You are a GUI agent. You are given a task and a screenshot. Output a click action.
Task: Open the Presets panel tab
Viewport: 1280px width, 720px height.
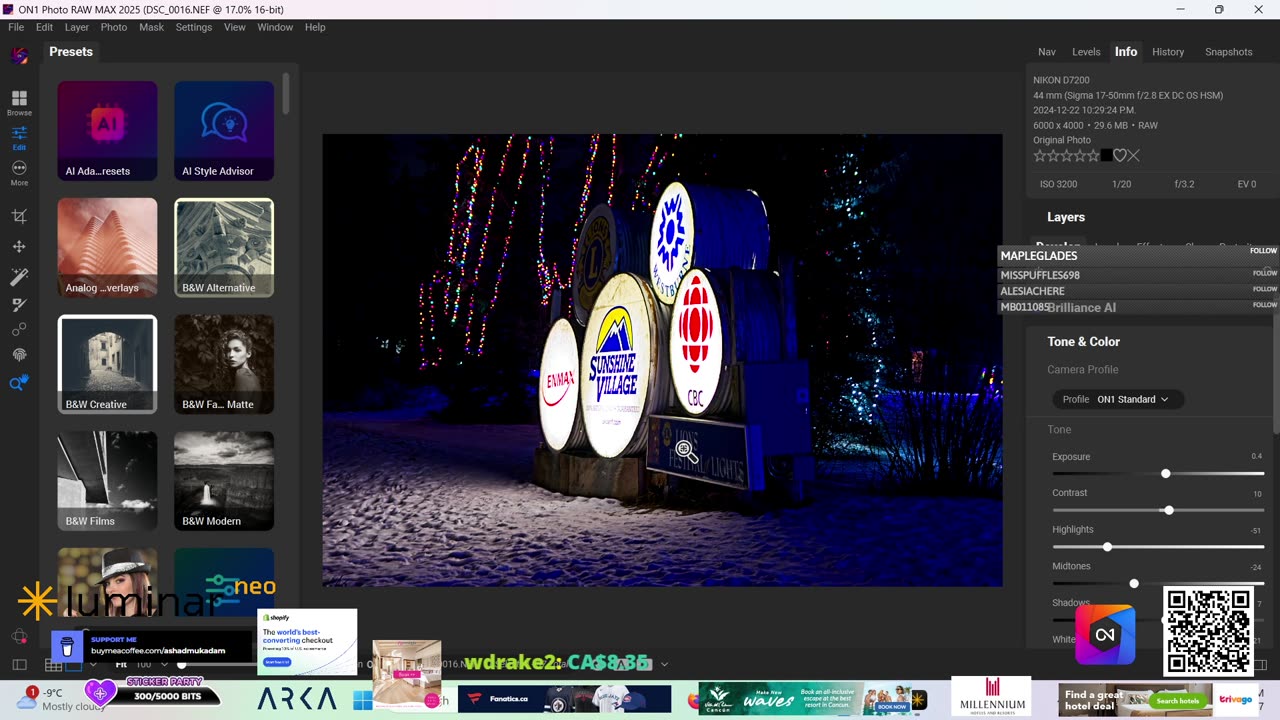pyautogui.click(x=71, y=52)
